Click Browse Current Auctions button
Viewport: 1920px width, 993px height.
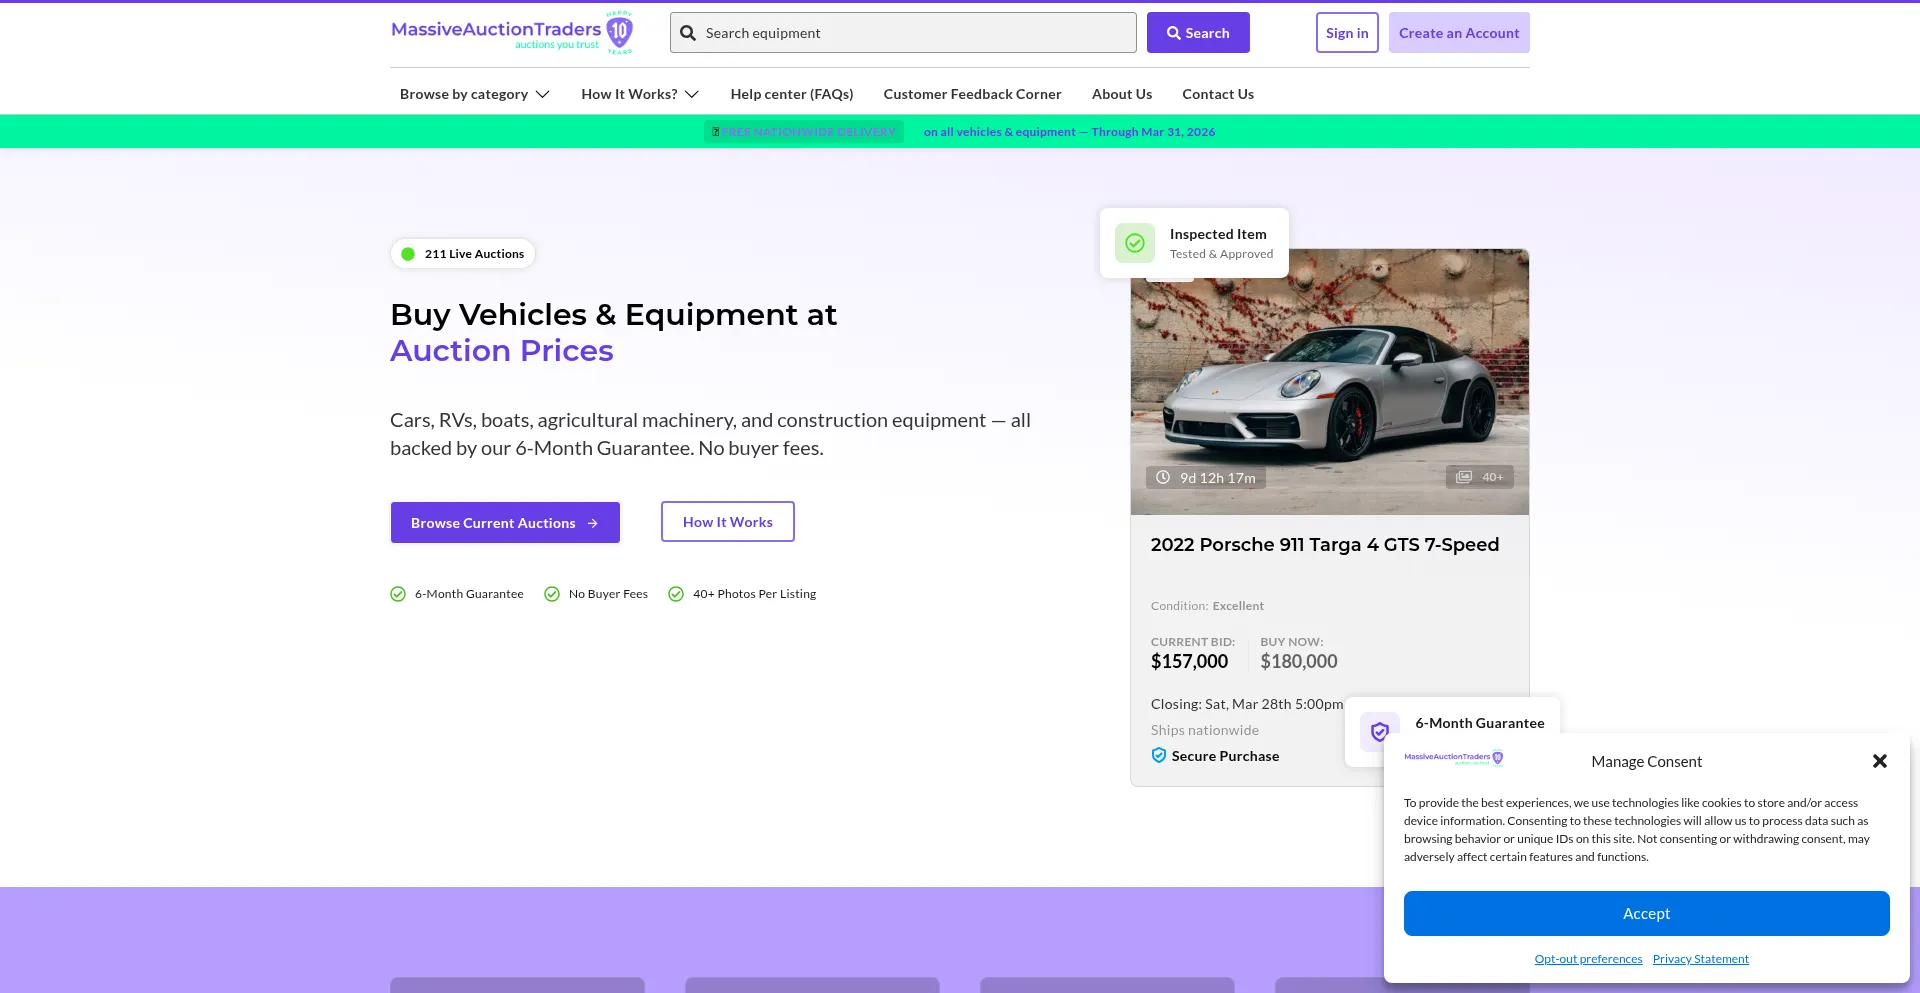point(505,523)
